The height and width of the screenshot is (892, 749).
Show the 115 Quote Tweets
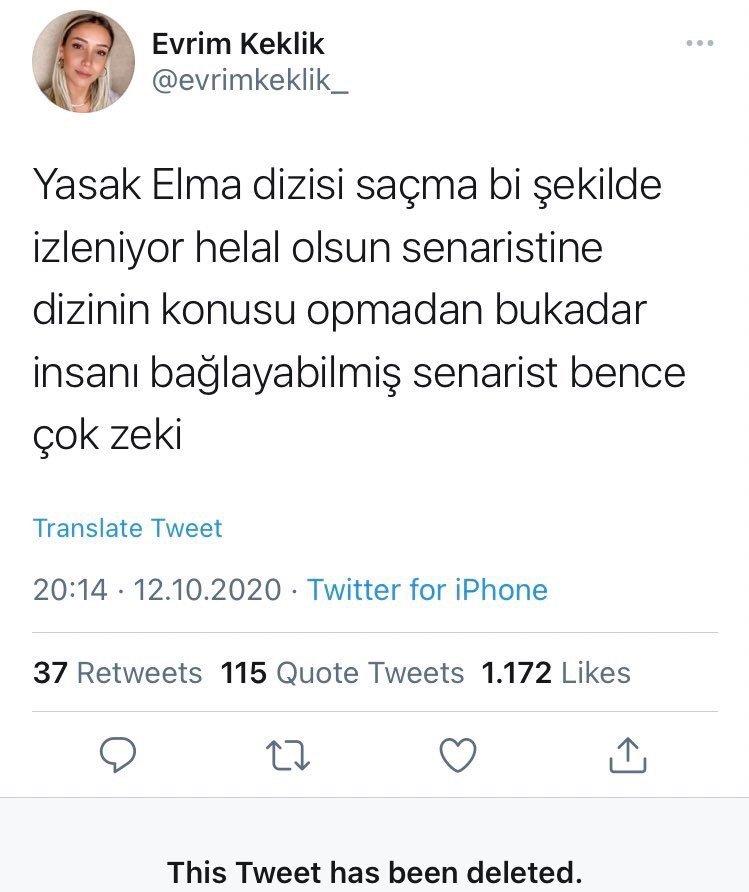(342, 673)
